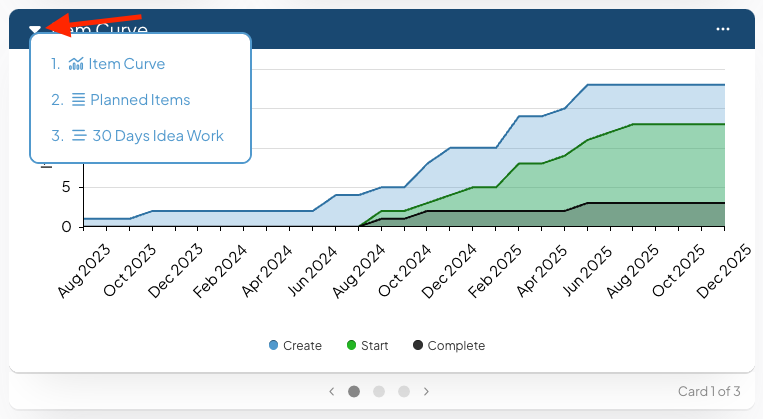
Task: Toggle the Complete series in legend
Action: coord(449,346)
